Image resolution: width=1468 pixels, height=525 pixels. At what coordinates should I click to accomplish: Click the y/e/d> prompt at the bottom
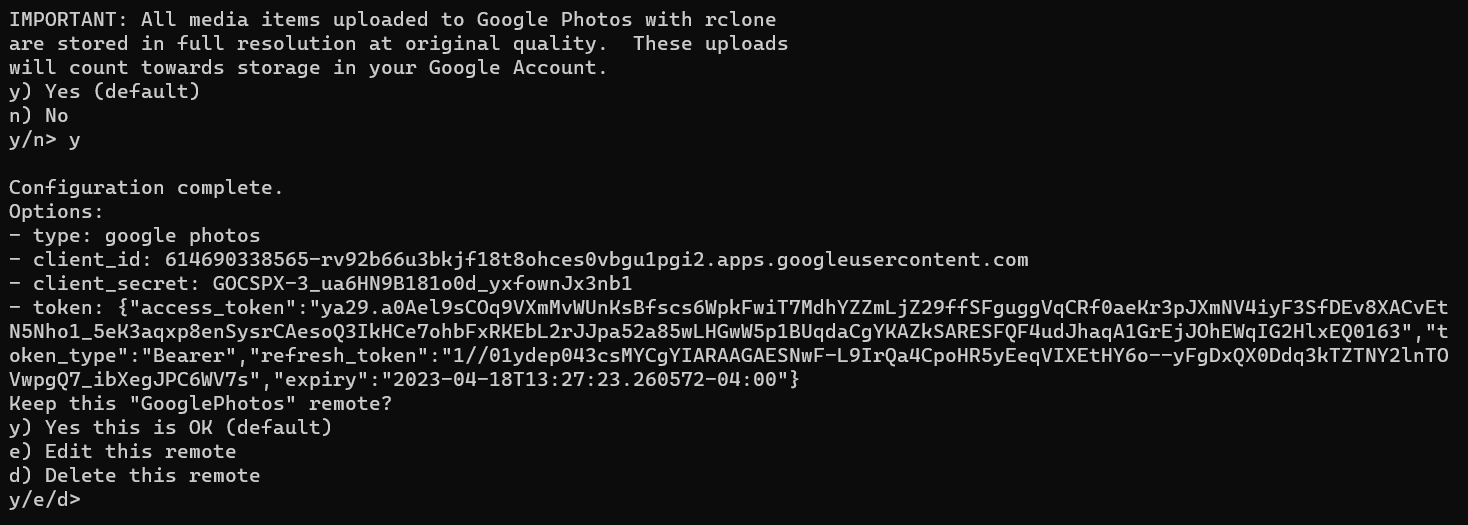(45, 500)
